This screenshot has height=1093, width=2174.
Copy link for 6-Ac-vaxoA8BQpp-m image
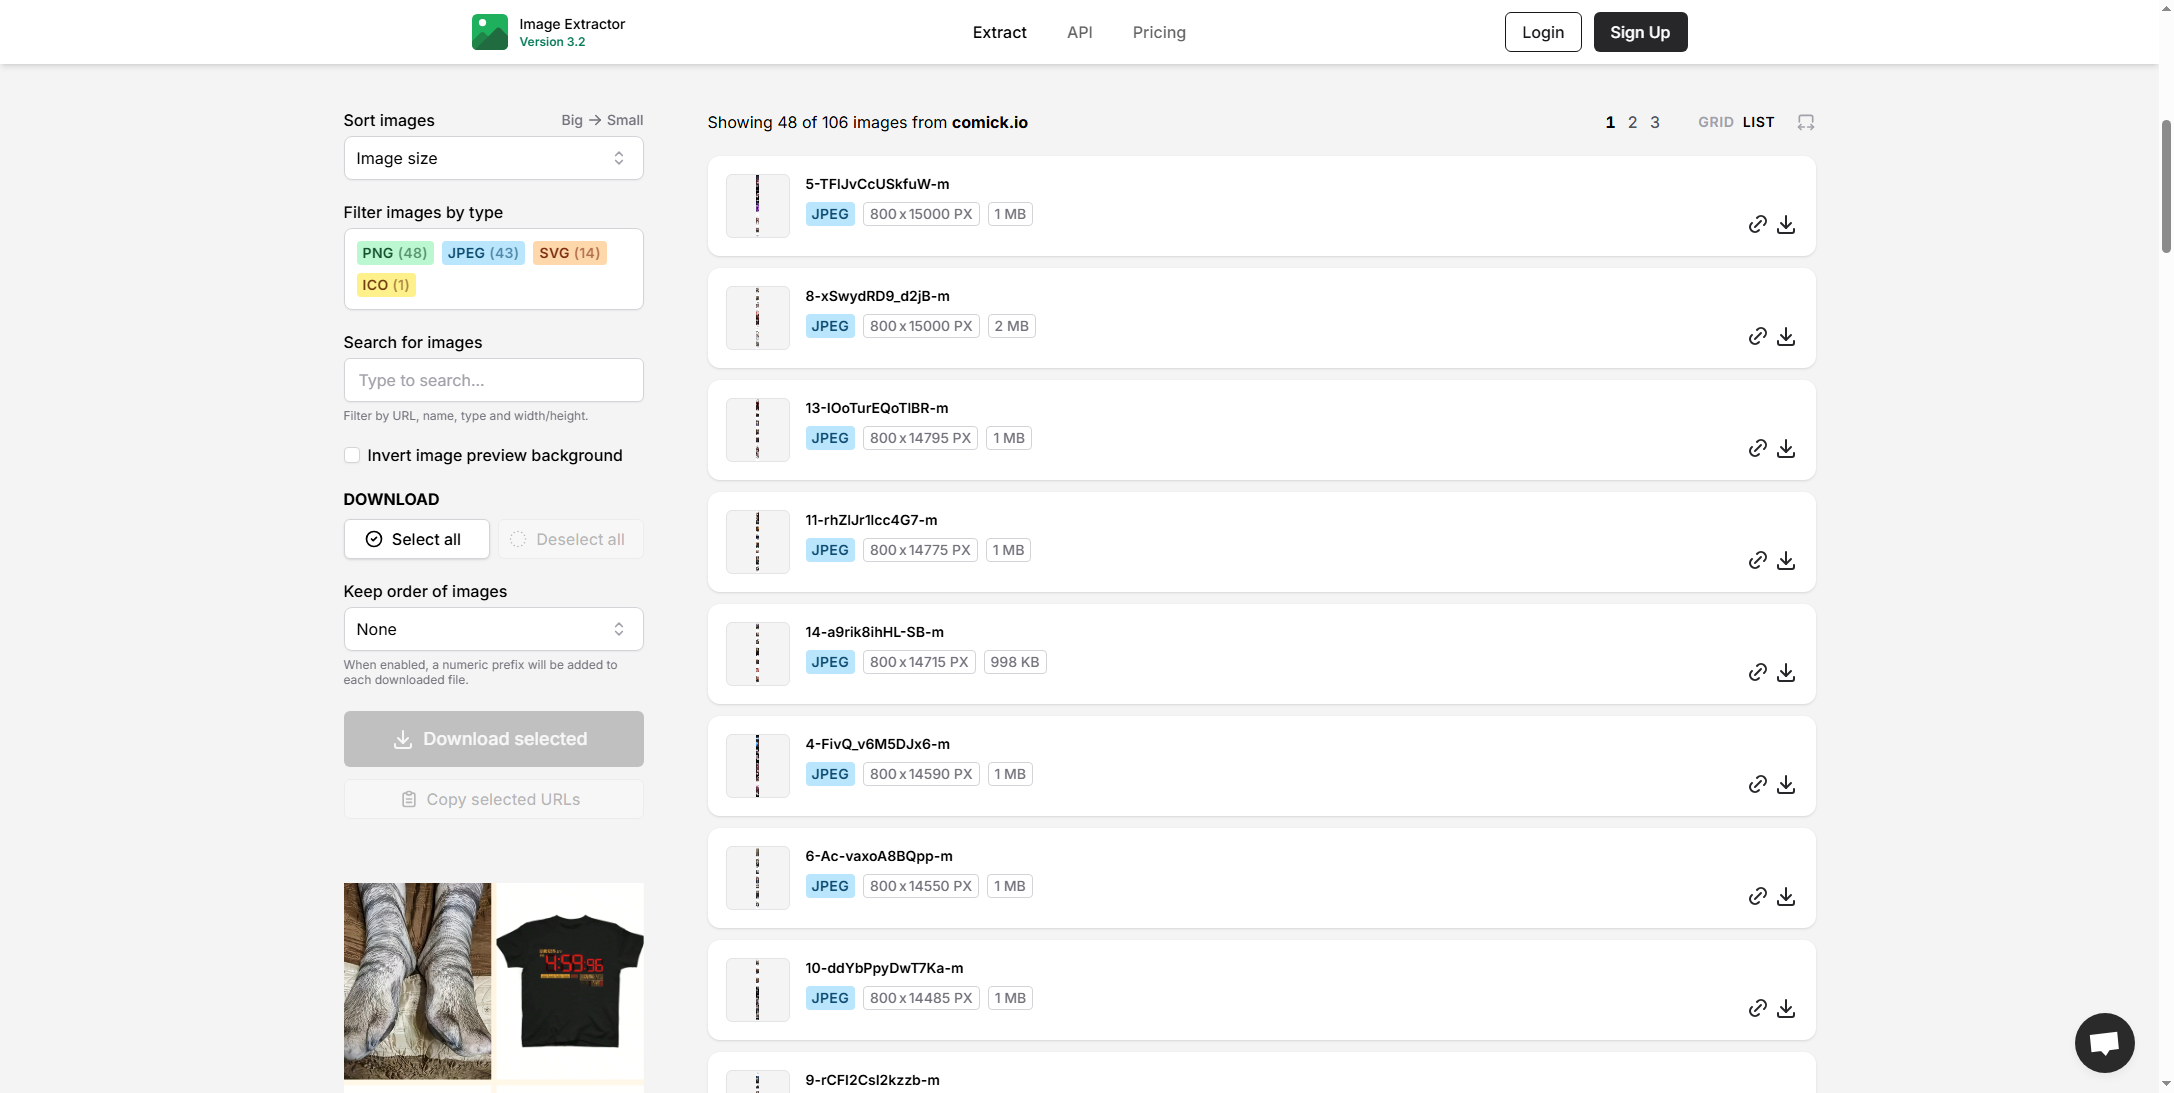(x=1757, y=896)
